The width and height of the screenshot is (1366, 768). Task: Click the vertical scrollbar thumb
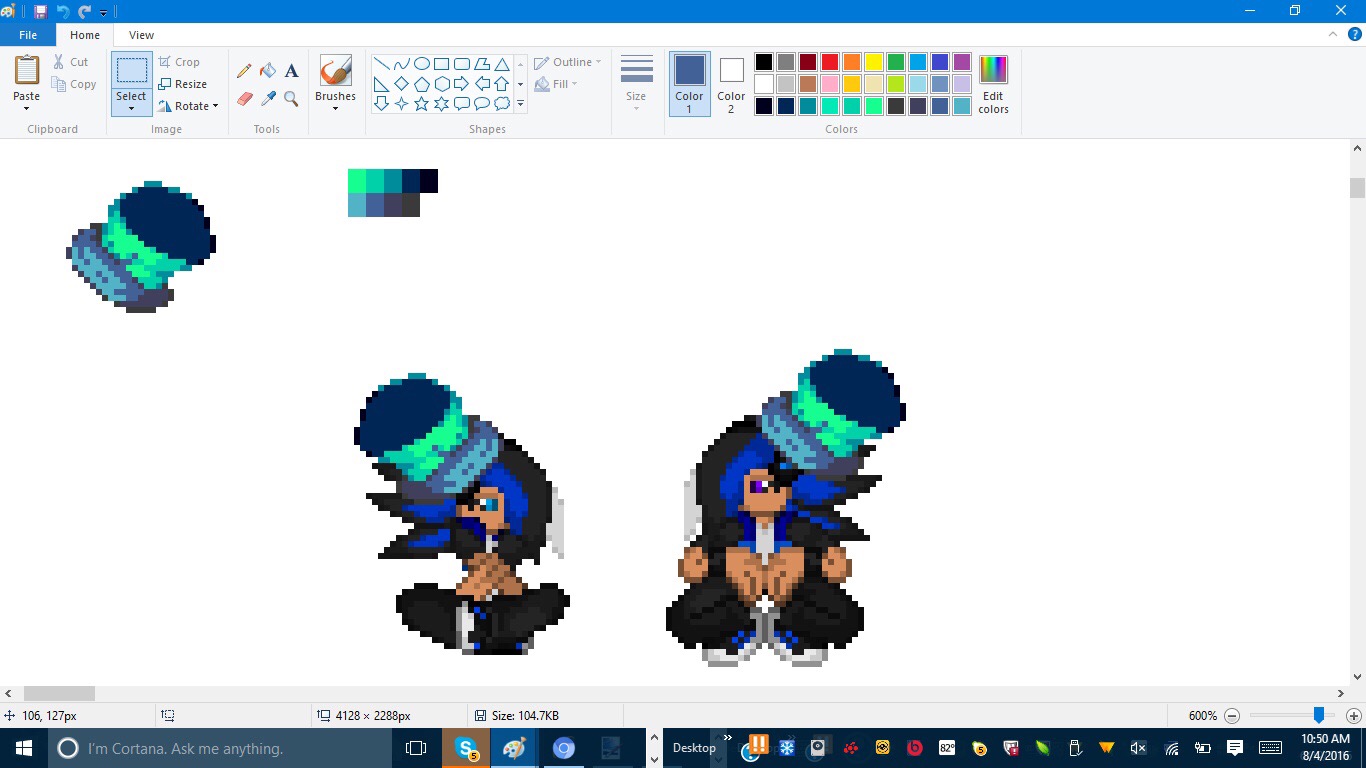1357,188
